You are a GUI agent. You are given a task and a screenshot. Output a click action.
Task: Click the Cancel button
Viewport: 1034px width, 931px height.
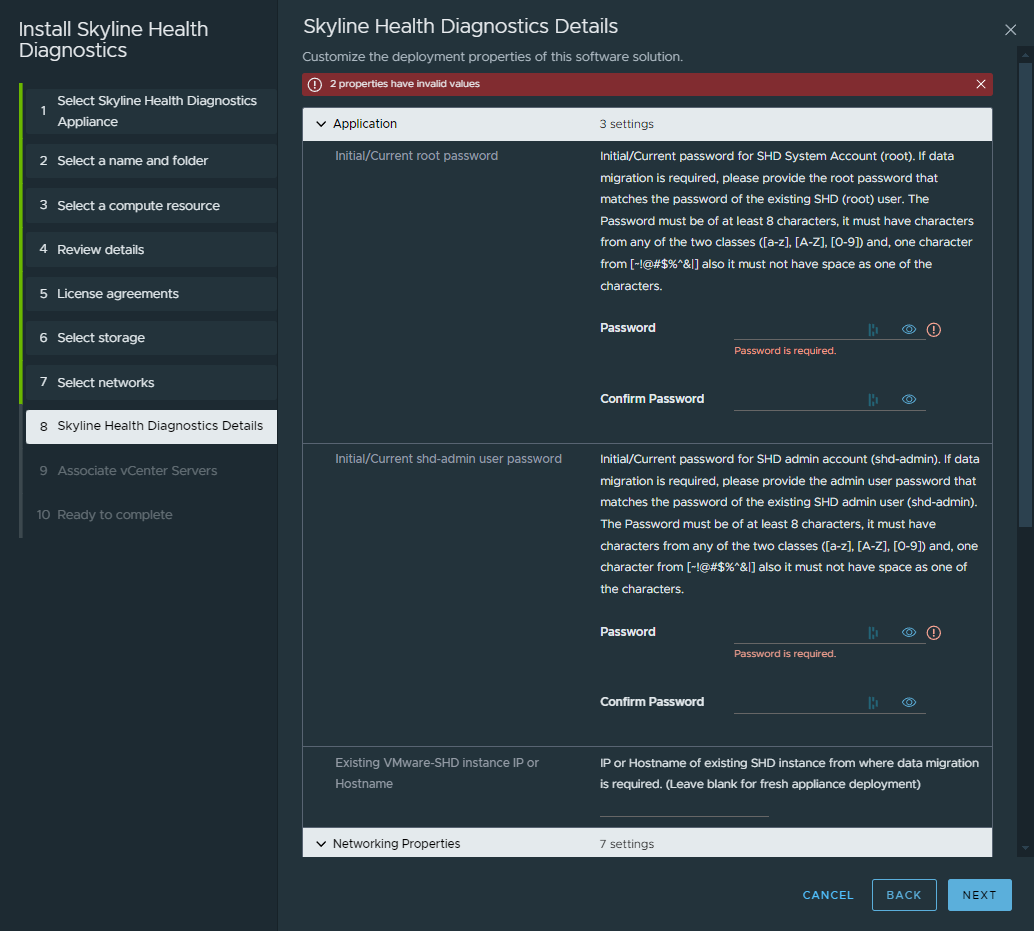pyautogui.click(x=828, y=895)
